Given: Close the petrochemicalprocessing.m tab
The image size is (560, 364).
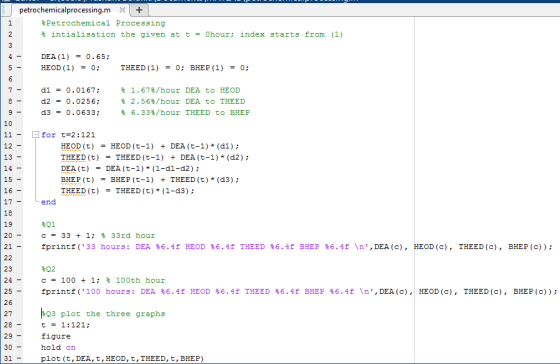Looking at the screenshot, I should (122, 10).
